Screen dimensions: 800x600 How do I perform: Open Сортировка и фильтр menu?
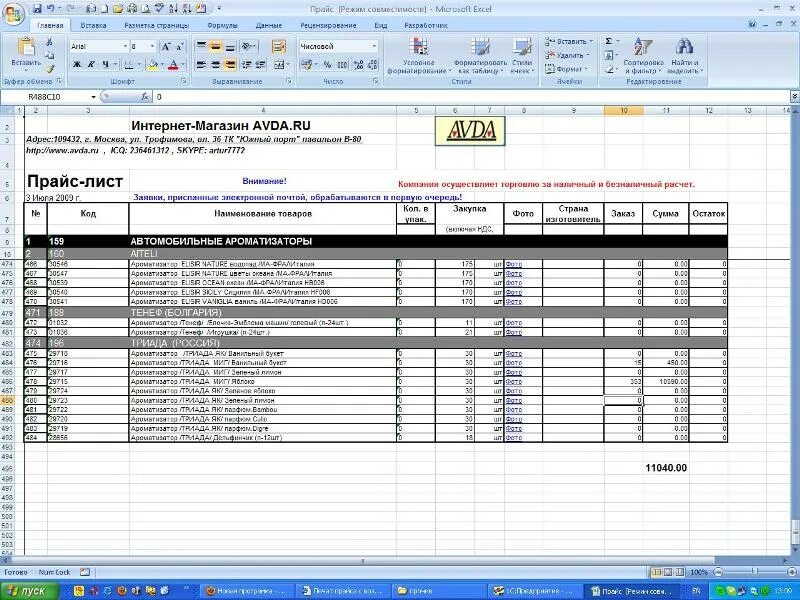click(x=642, y=56)
